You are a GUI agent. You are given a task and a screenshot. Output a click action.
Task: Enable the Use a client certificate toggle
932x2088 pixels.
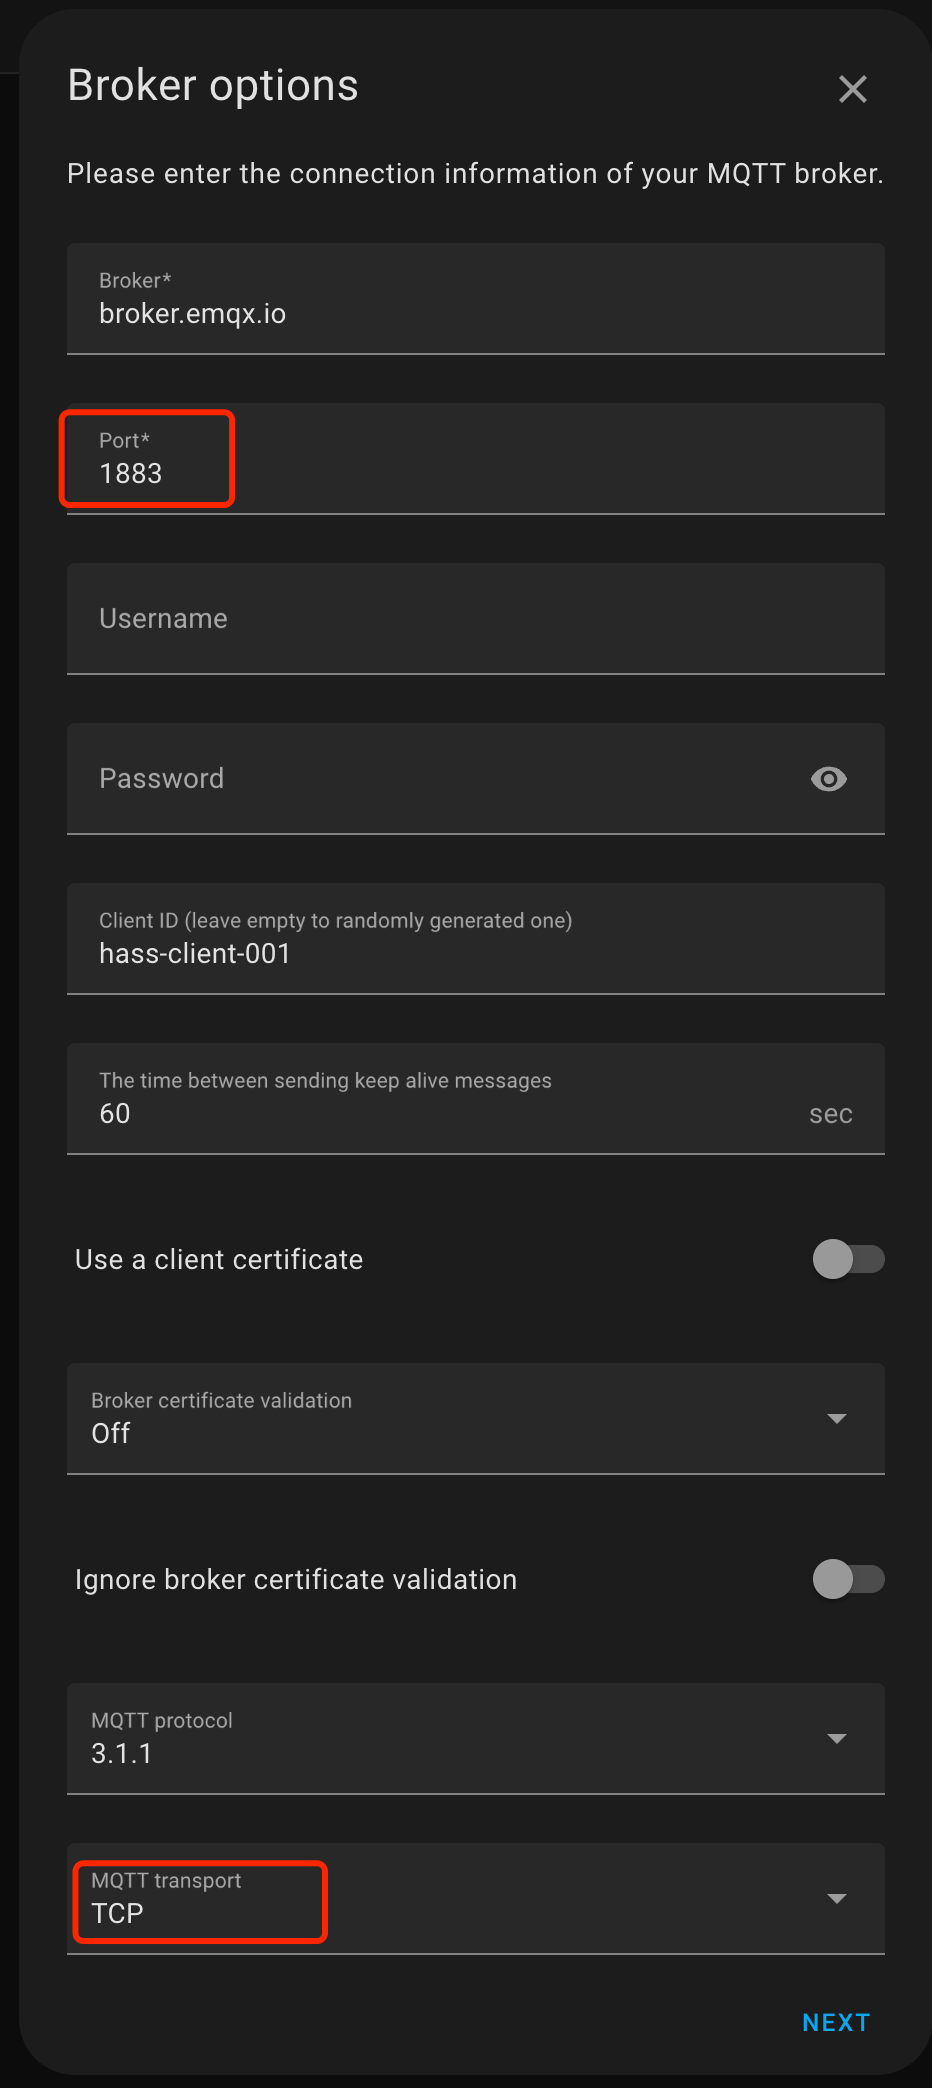847,1259
